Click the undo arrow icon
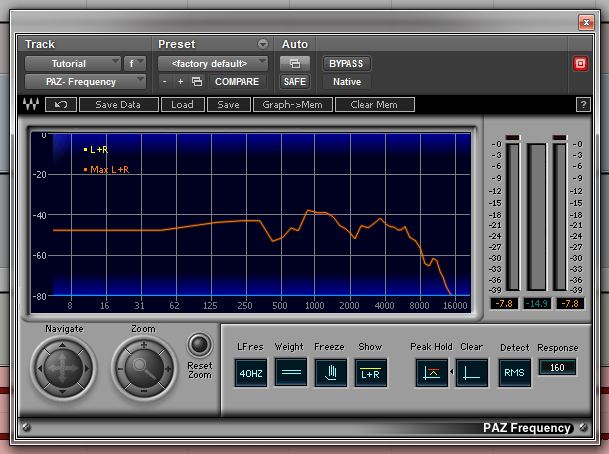The width and height of the screenshot is (609, 454). coord(61,104)
